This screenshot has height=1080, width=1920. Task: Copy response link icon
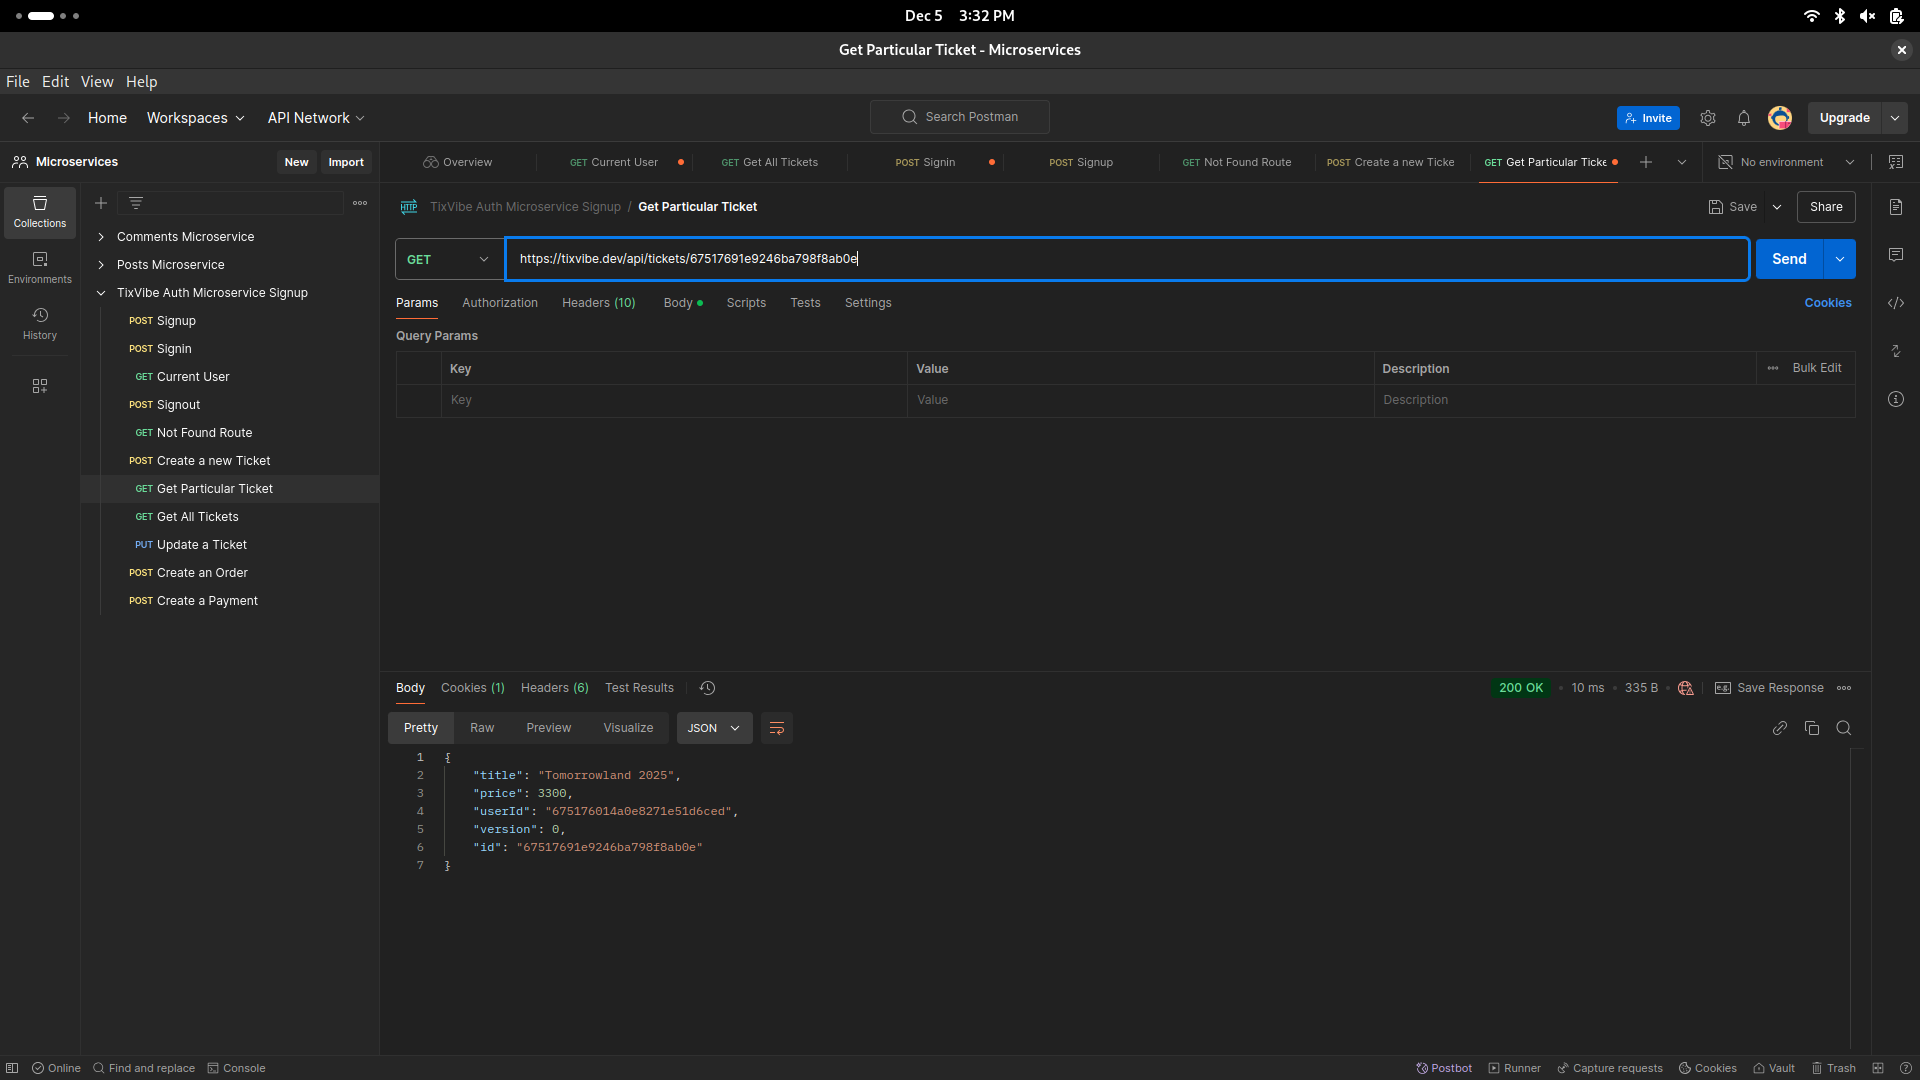pyautogui.click(x=1780, y=728)
